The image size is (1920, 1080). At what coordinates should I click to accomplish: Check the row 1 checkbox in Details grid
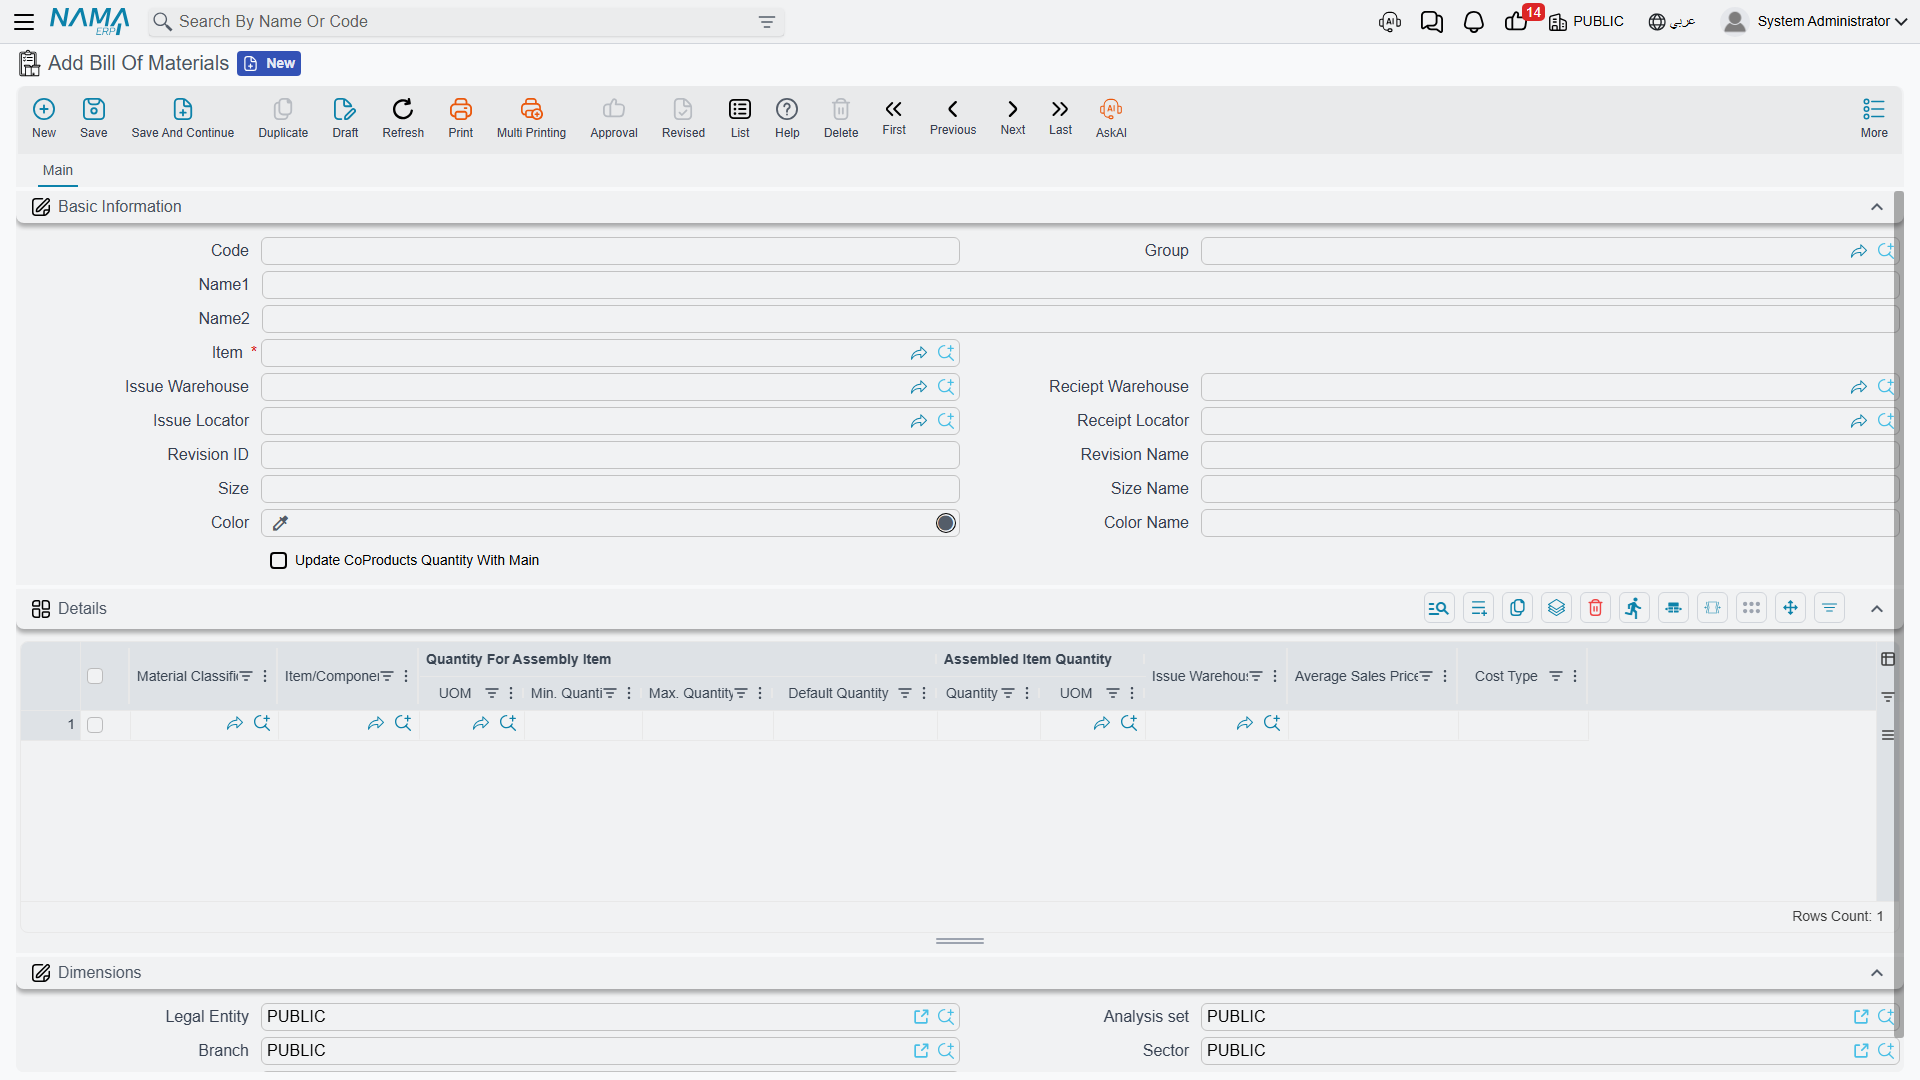(x=95, y=725)
